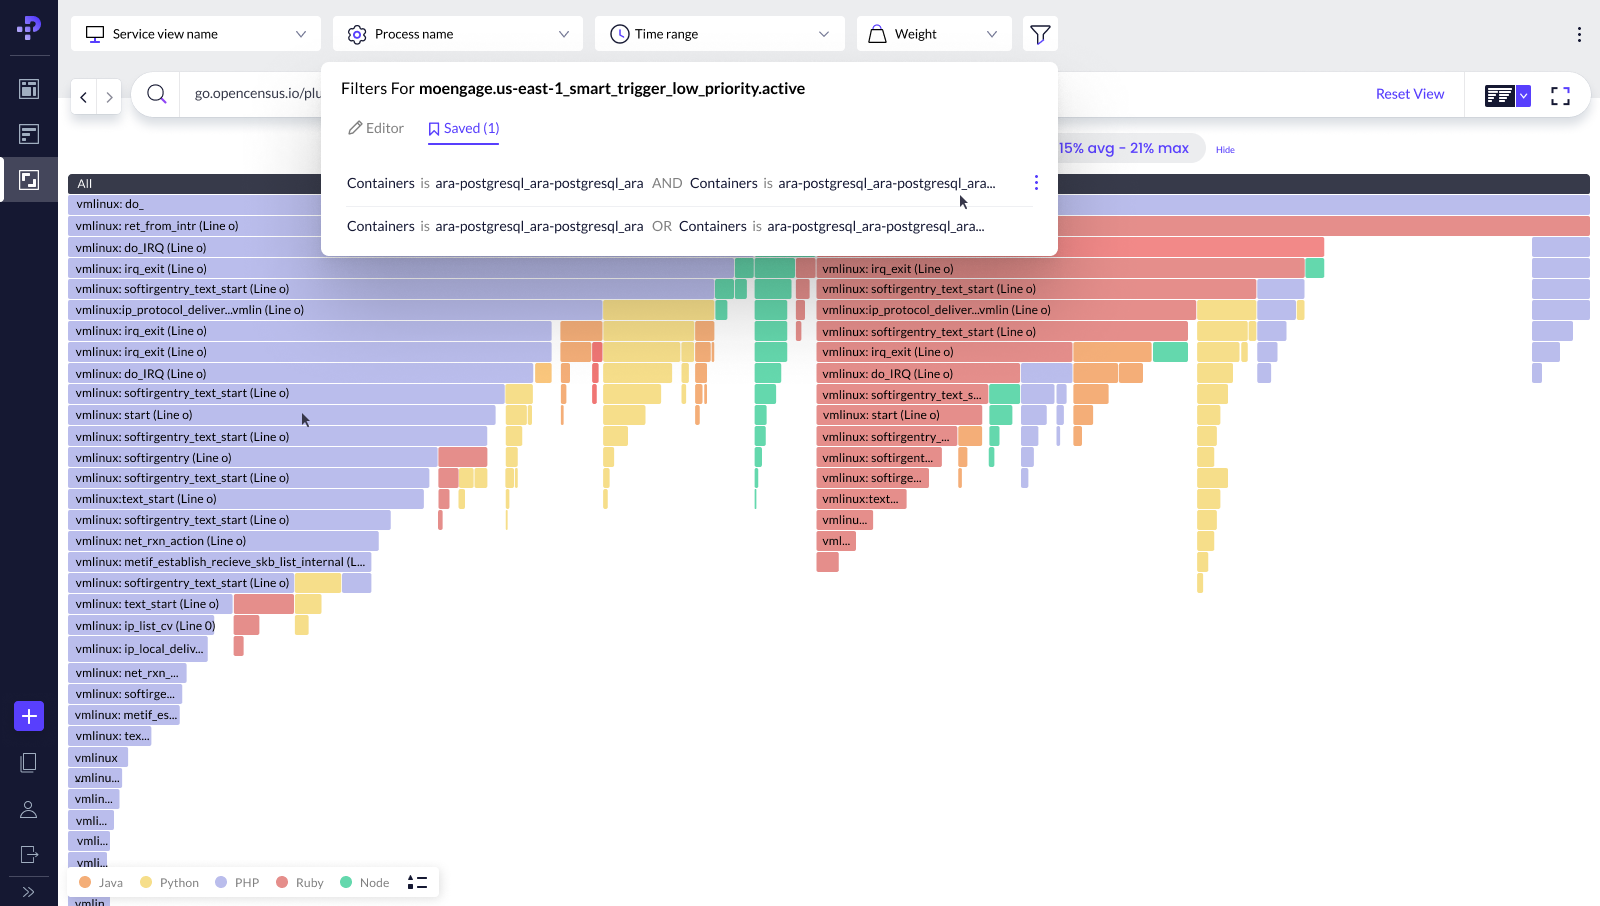Click the Reset View link
Viewport: 1600px width, 906px height.
[x=1409, y=94]
